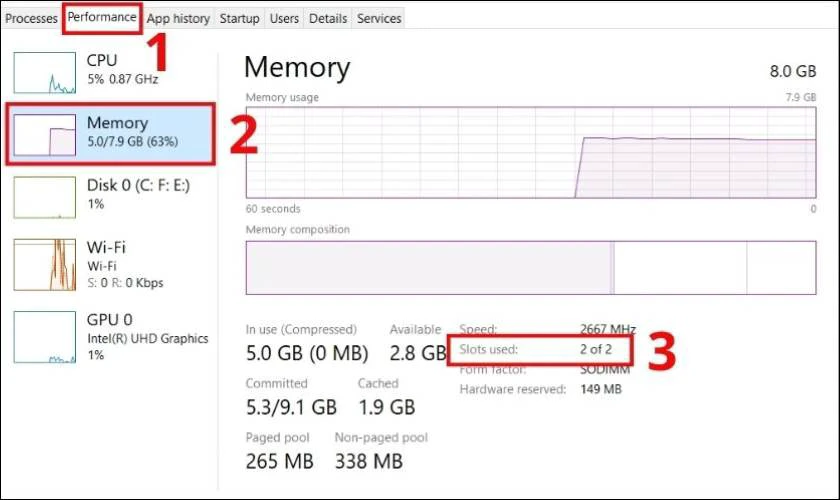Go to the Startup tab

pyautogui.click(x=239, y=18)
